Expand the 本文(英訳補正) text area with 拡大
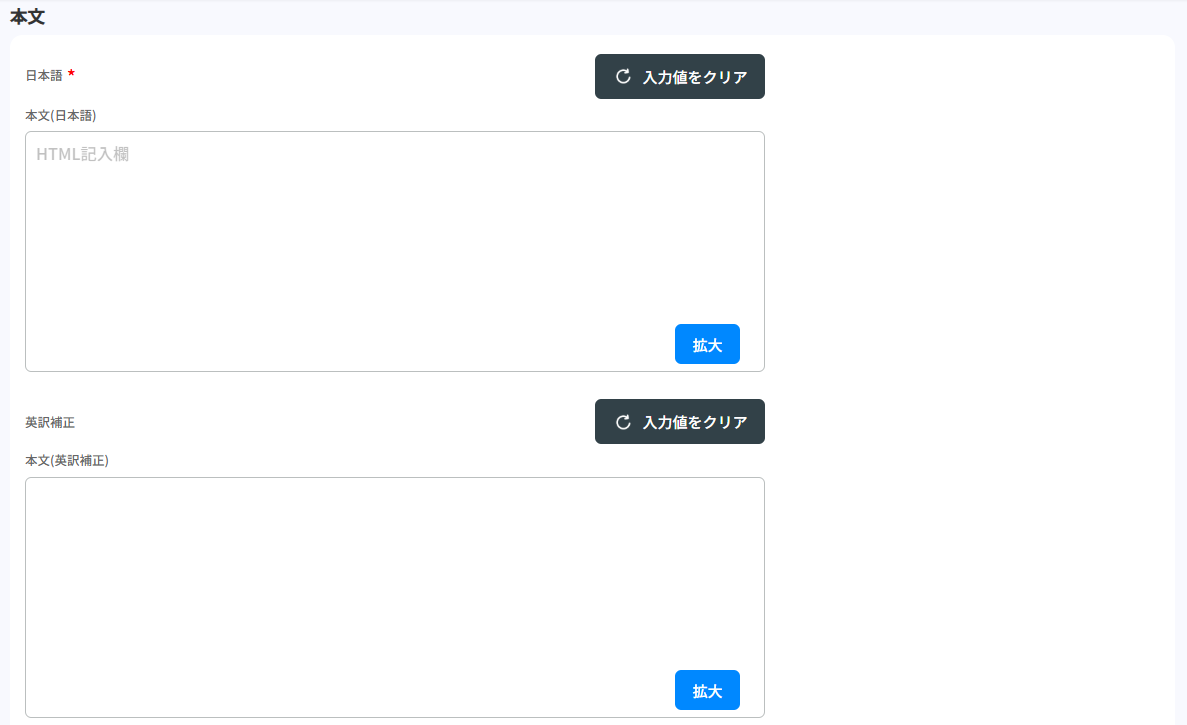Screen dimensions: 1187x725 (707, 690)
